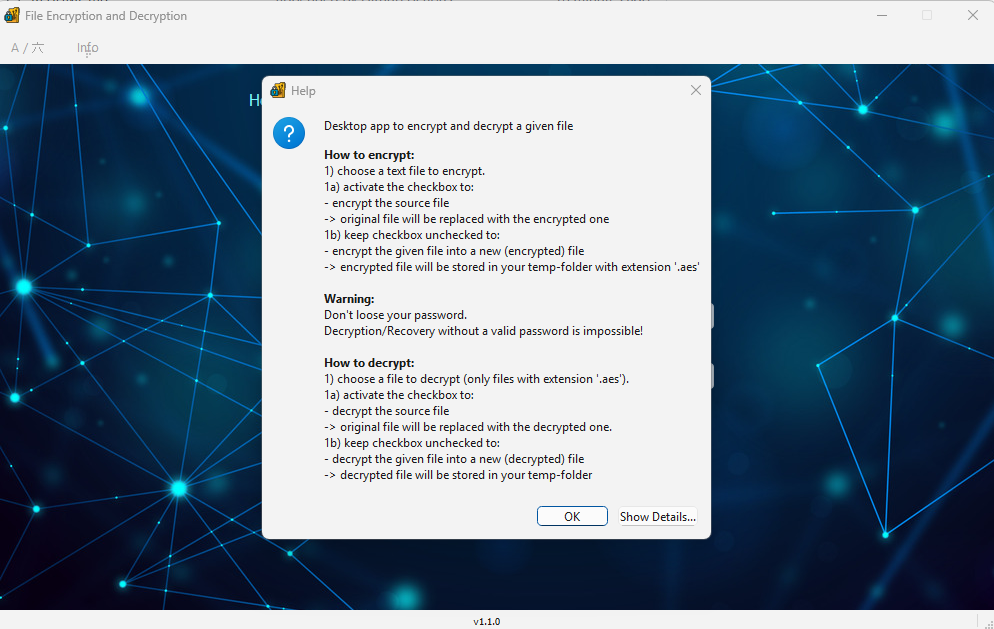The height and width of the screenshot is (629, 994).
Task: Open the Info menu
Action: pos(87,47)
